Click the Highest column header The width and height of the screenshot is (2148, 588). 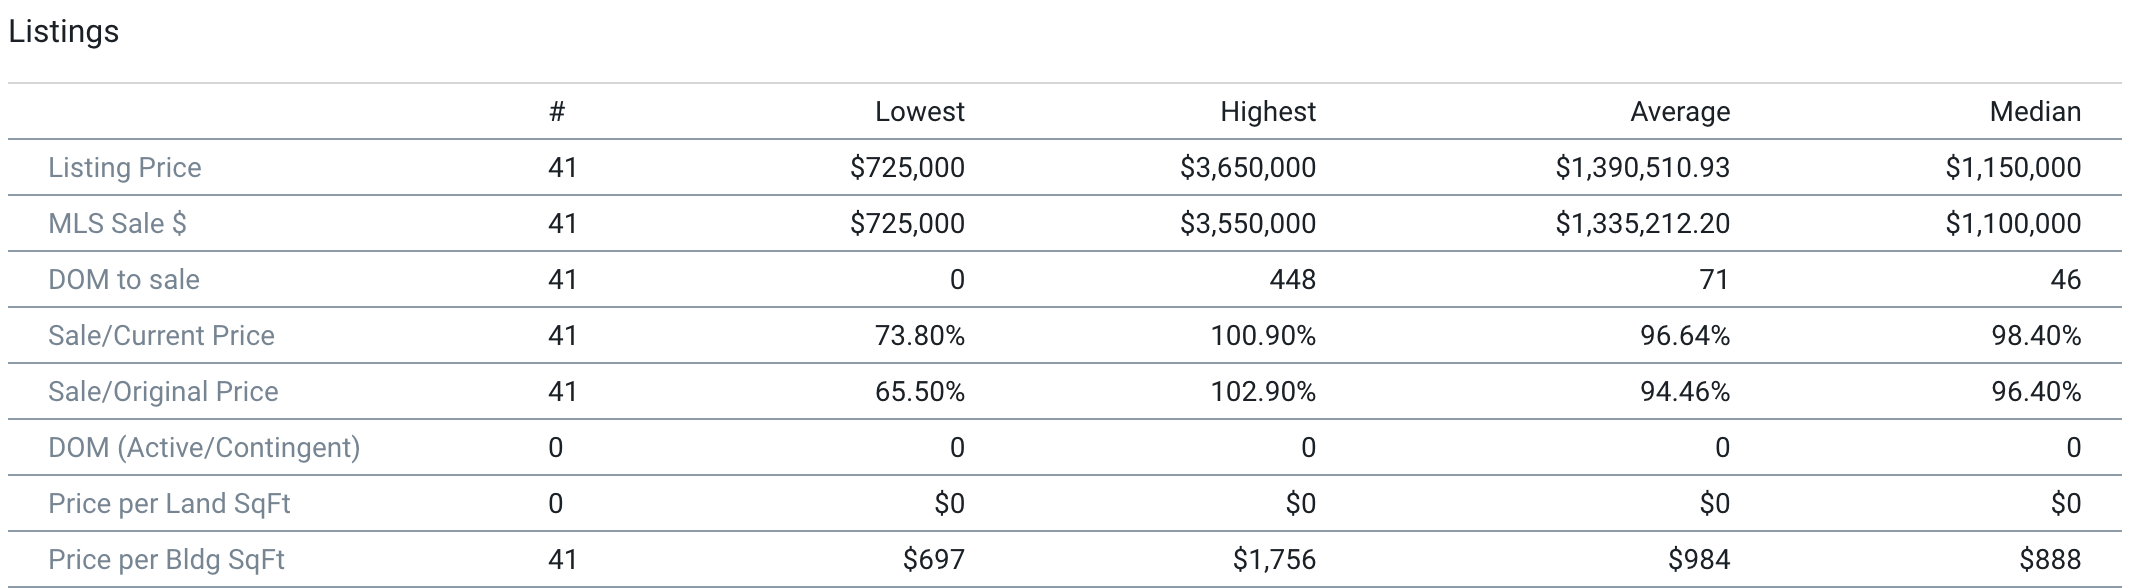pyautogui.click(x=1267, y=112)
